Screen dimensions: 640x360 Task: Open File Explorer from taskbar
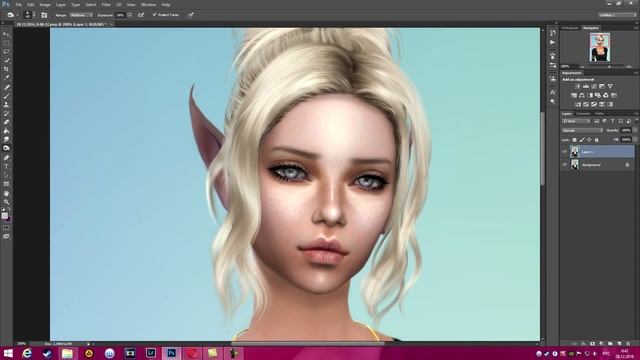tap(67, 353)
